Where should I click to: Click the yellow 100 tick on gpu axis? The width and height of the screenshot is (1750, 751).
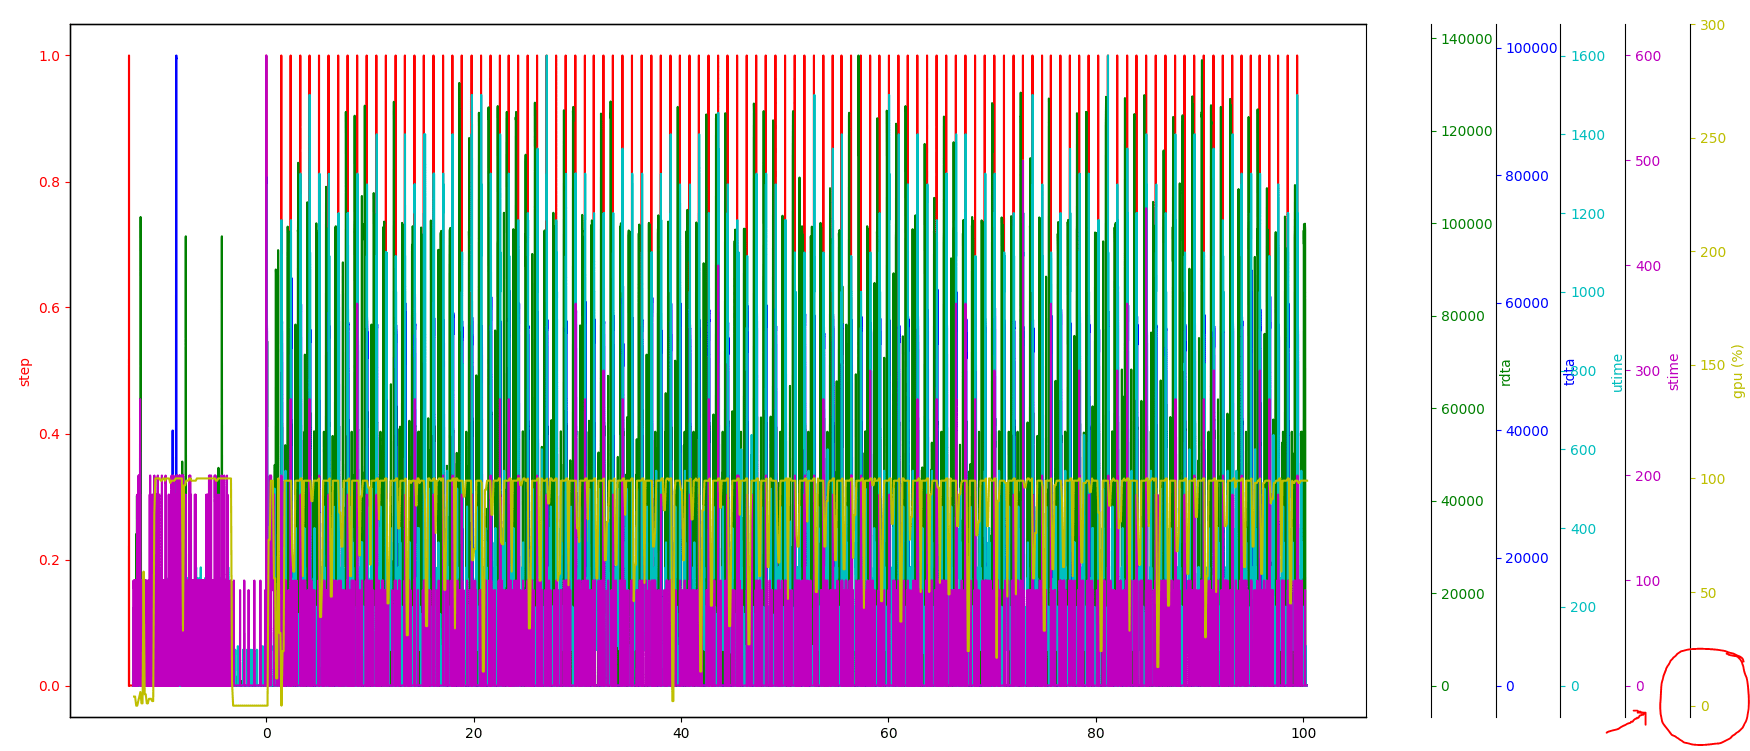1713,479
